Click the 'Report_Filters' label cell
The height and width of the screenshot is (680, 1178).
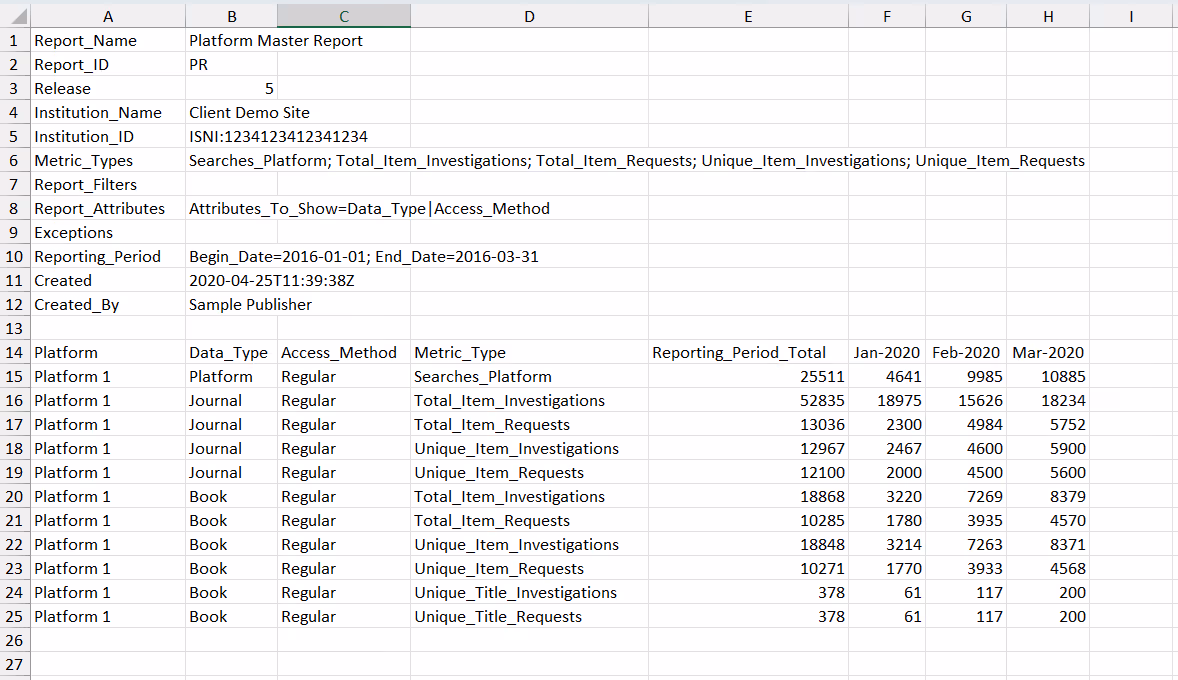pos(107,185)
